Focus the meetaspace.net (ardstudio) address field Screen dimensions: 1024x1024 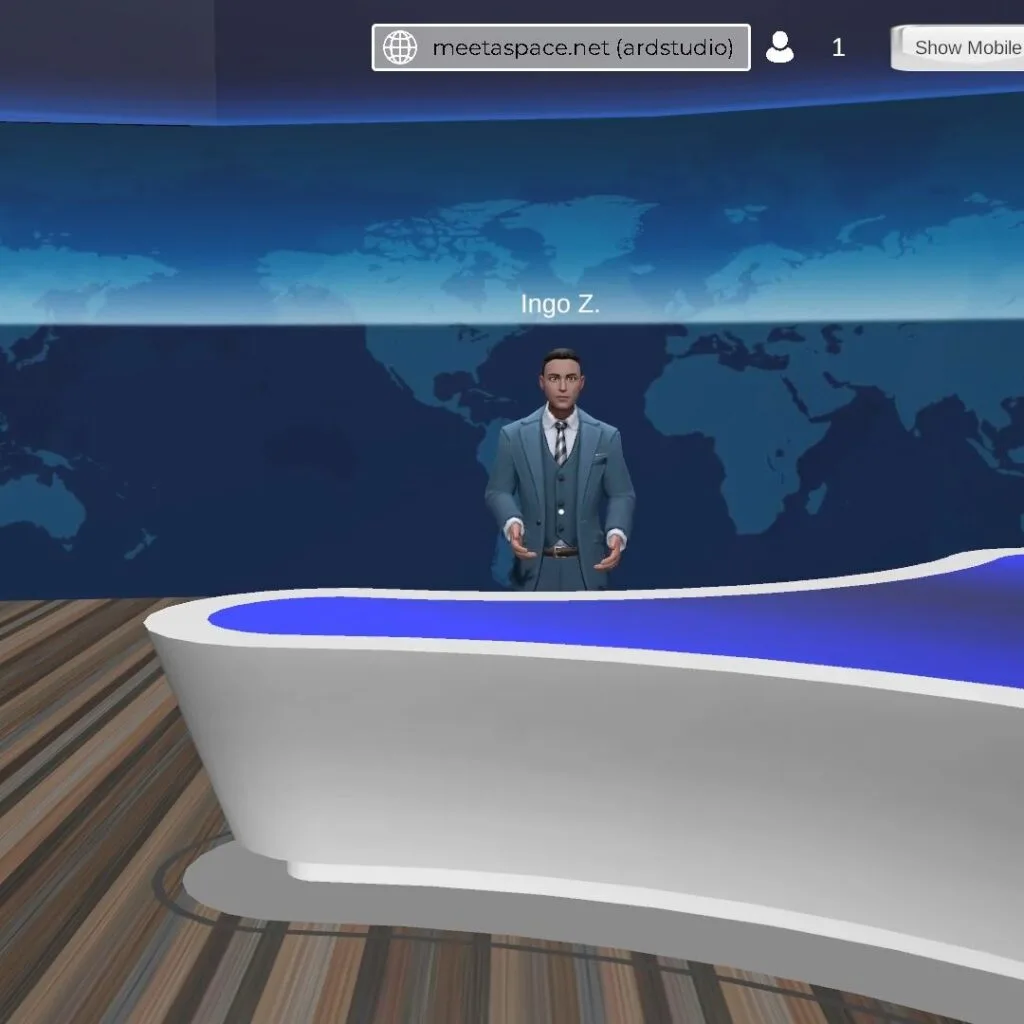[x=582, y=47]
